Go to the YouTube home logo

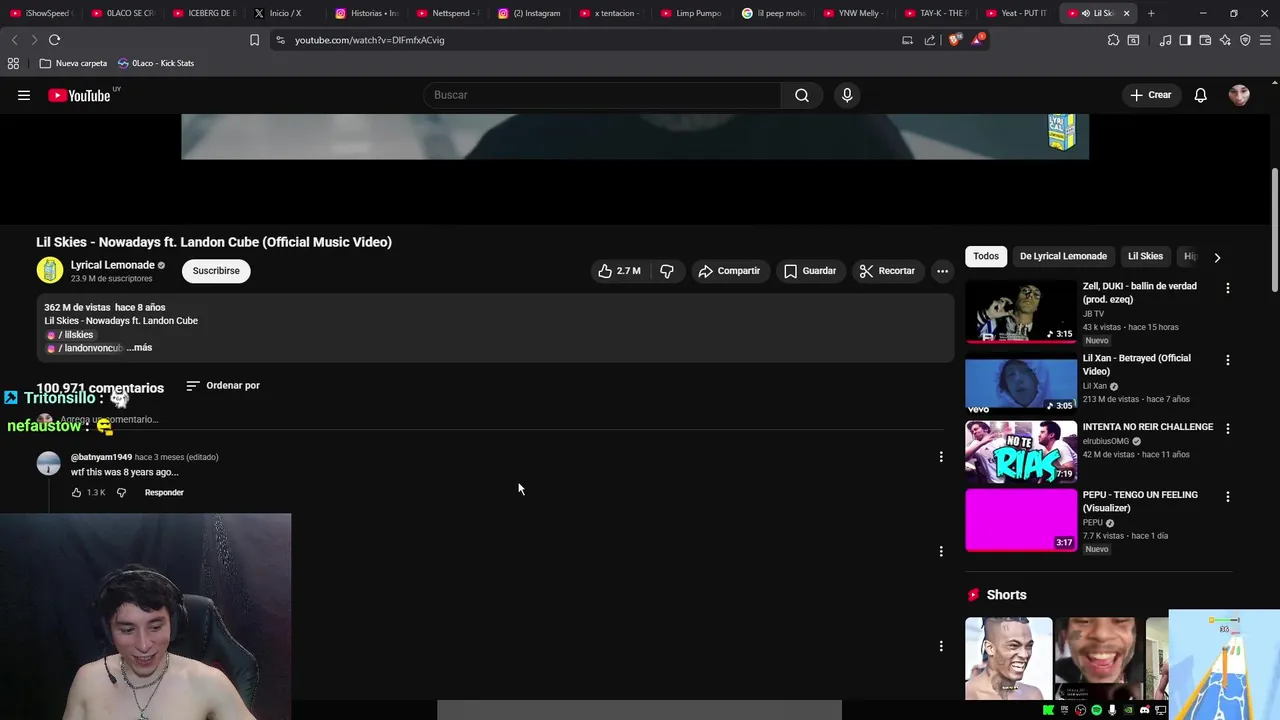click(x=79, y=95)
